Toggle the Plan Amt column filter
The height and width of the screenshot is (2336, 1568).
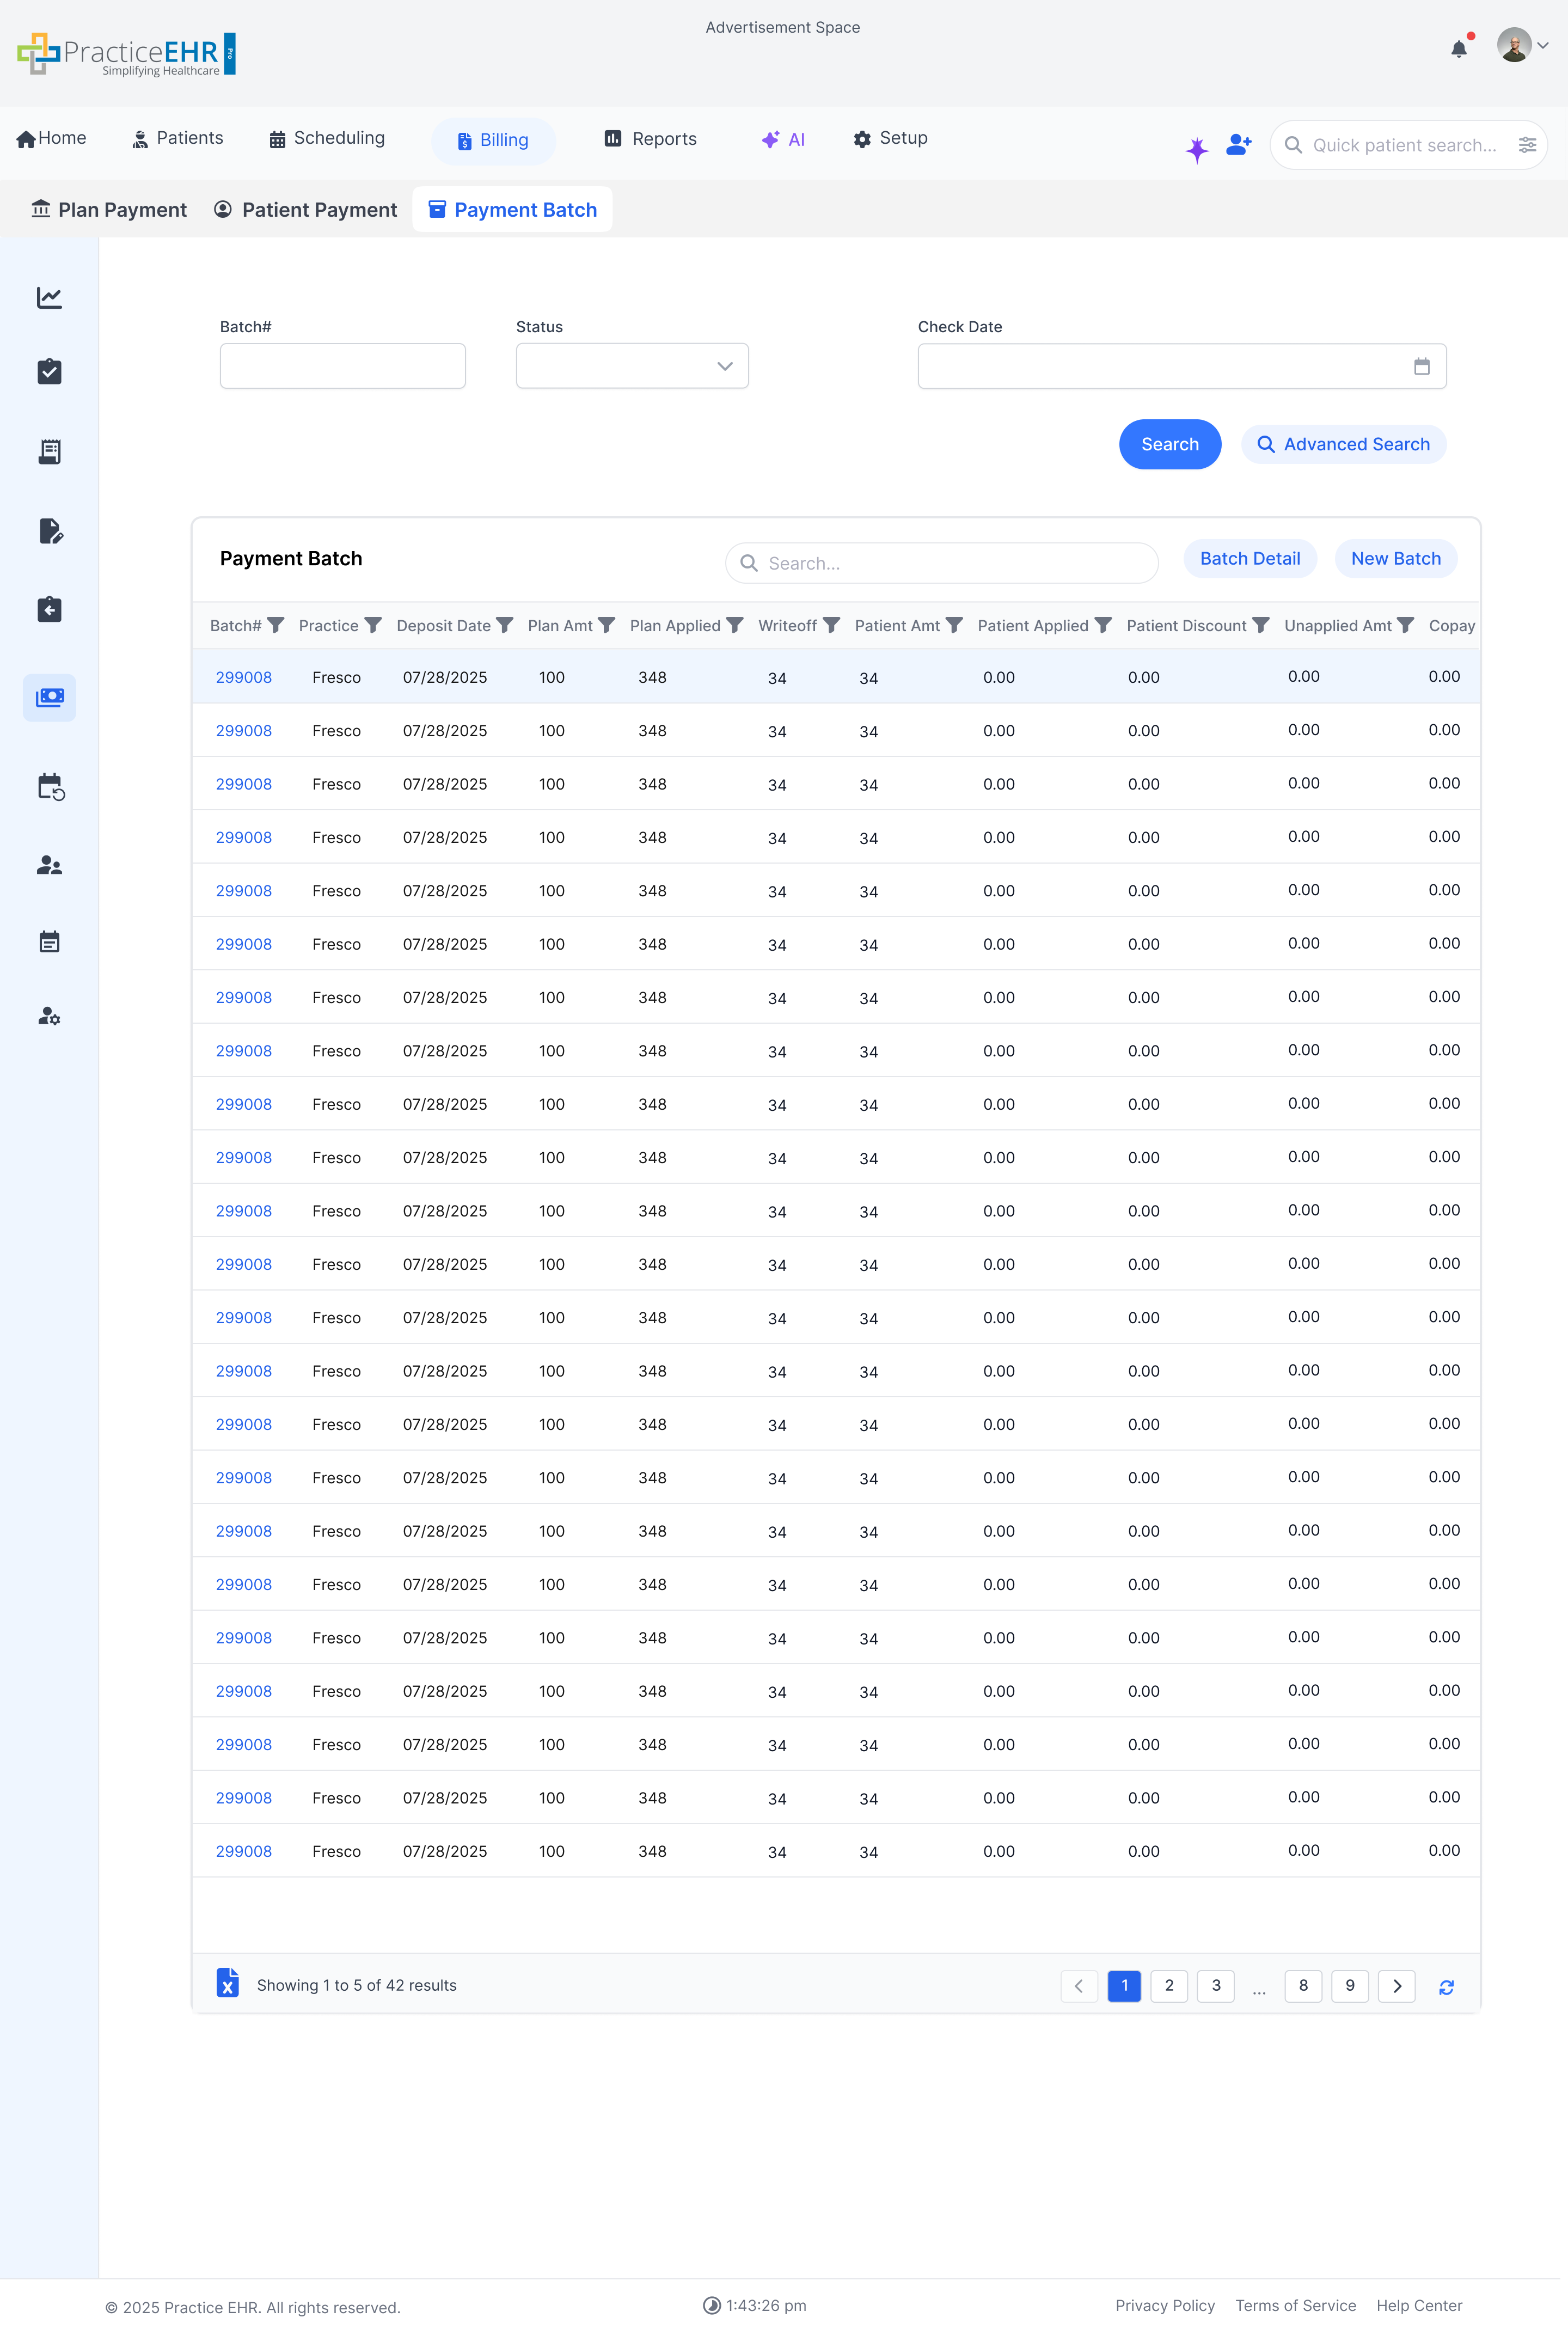pyautogui.click(x=606, y=625)
